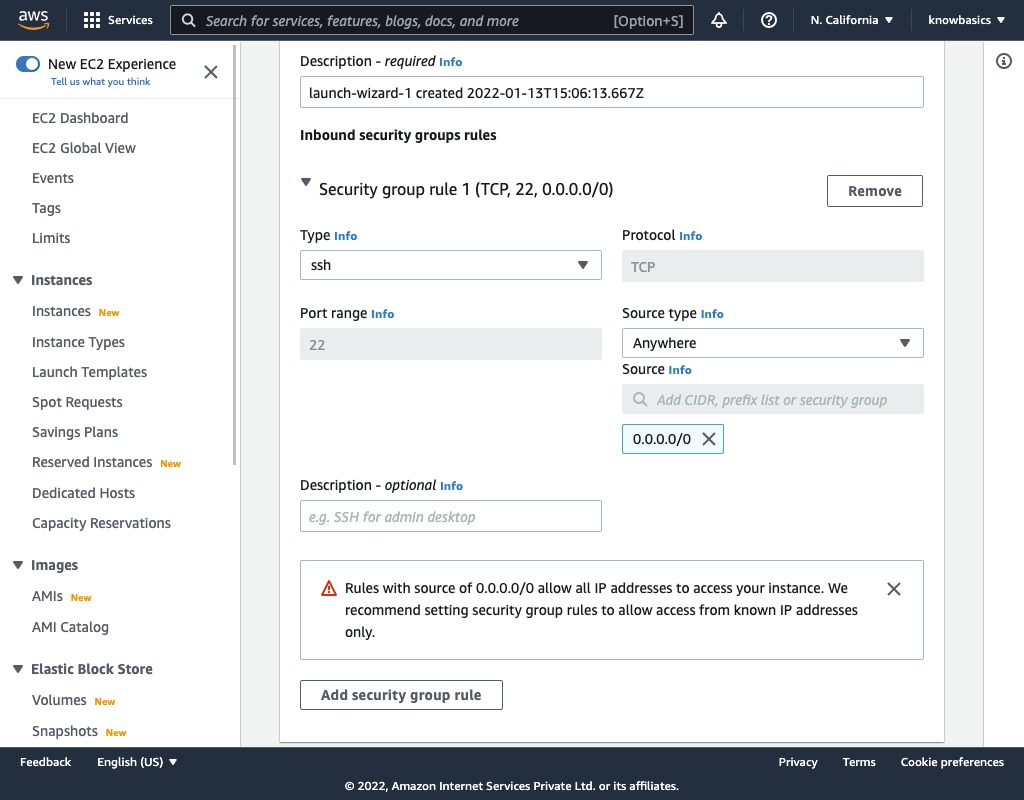
Task: Close the New EC2 Experience banner
Action: [211, 72]
